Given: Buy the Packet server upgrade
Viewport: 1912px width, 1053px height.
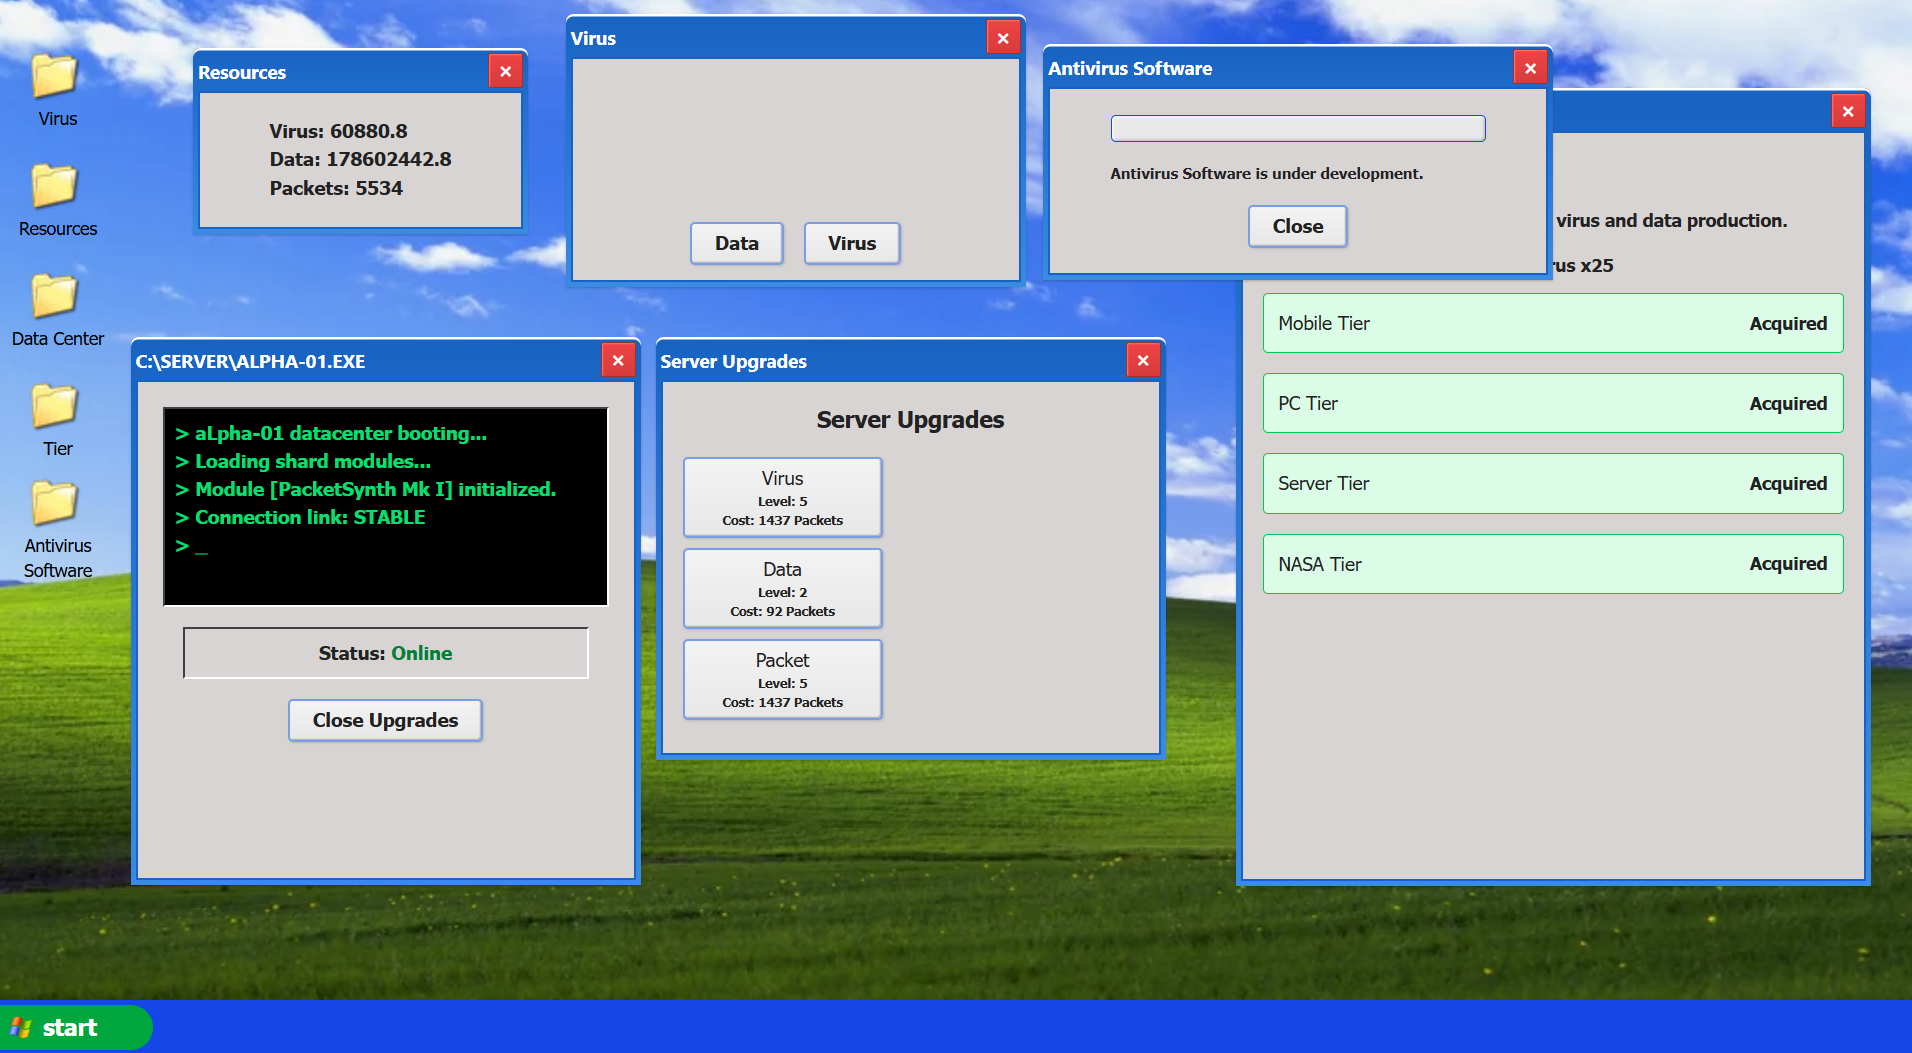Looking at the screenshot, I should click(x=782, y=679).
